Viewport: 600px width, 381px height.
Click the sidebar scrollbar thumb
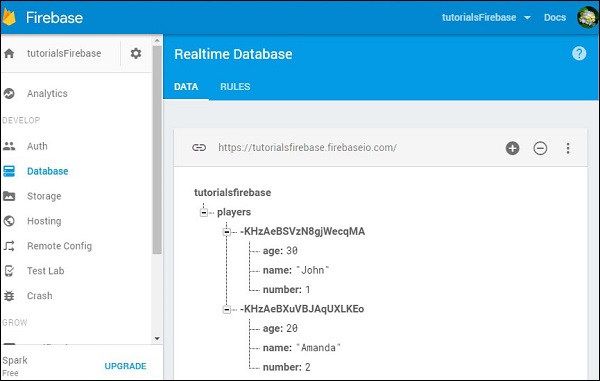pos(157,149)
